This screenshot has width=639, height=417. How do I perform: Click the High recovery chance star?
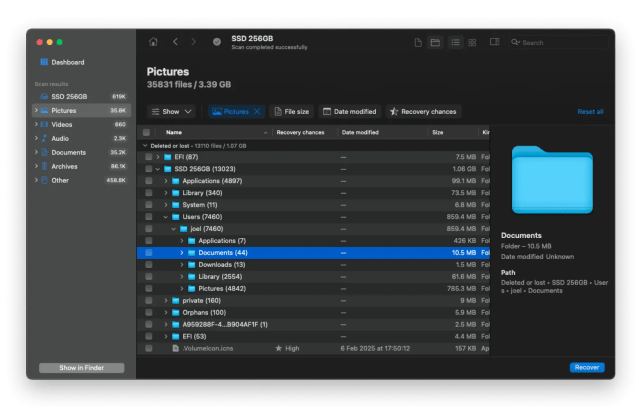[x=279, y=349]
